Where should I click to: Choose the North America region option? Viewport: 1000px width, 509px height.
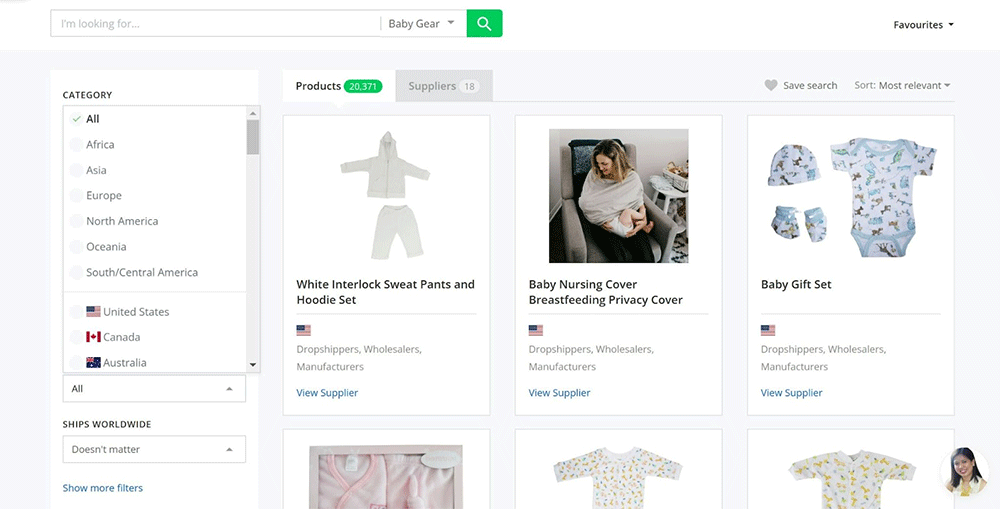click(121, 221)
